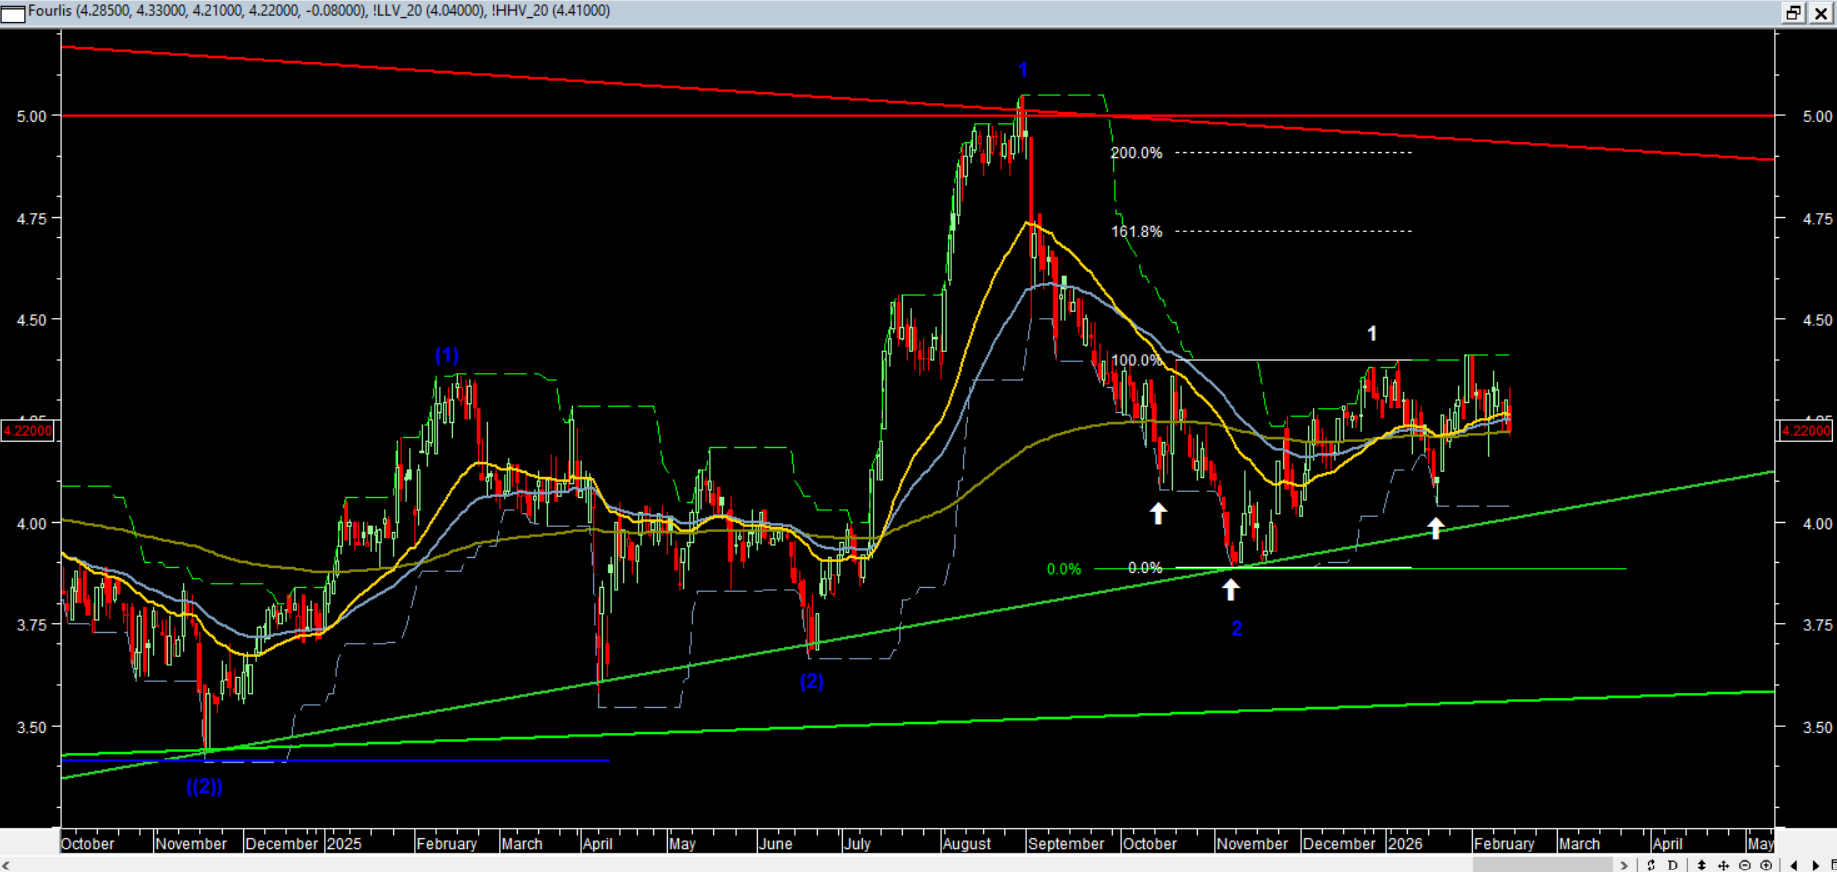1837x872 pixels.
Task: Click the refresh cycle arrows icon
Action: click(x=1651, y=865)
